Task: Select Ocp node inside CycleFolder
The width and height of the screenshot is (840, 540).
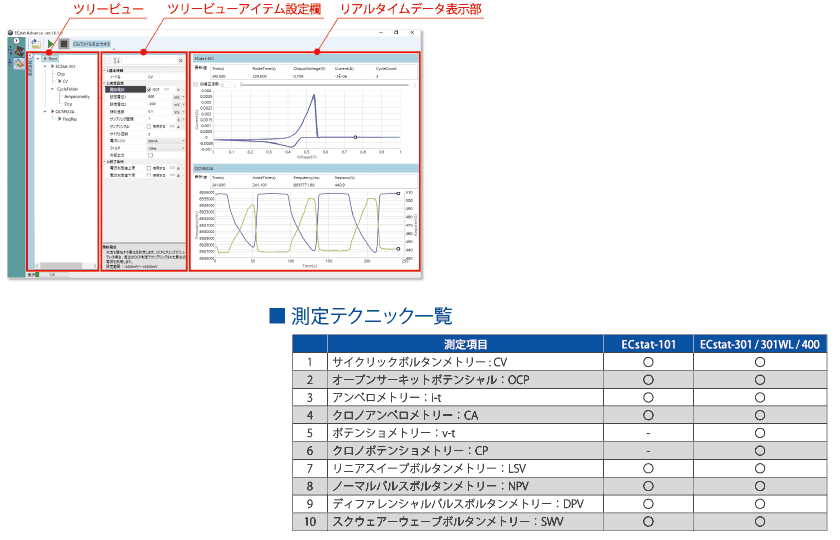Action: tap(68, 104)
